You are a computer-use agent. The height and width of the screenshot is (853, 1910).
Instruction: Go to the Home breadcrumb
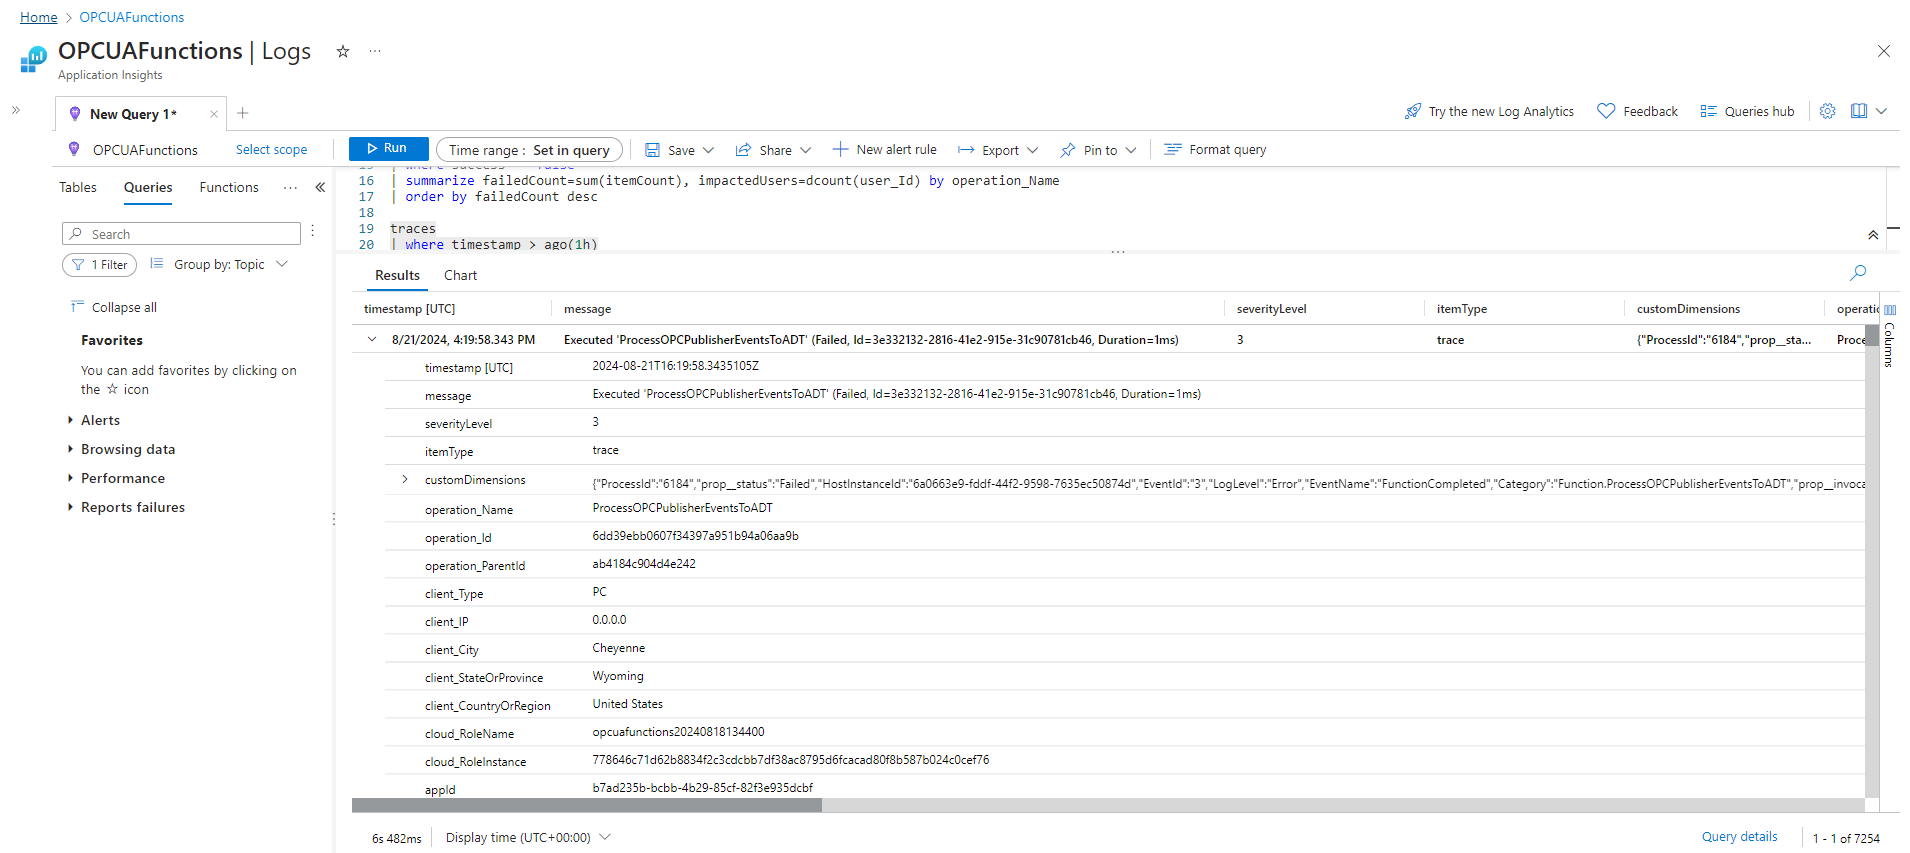[38, 17]
